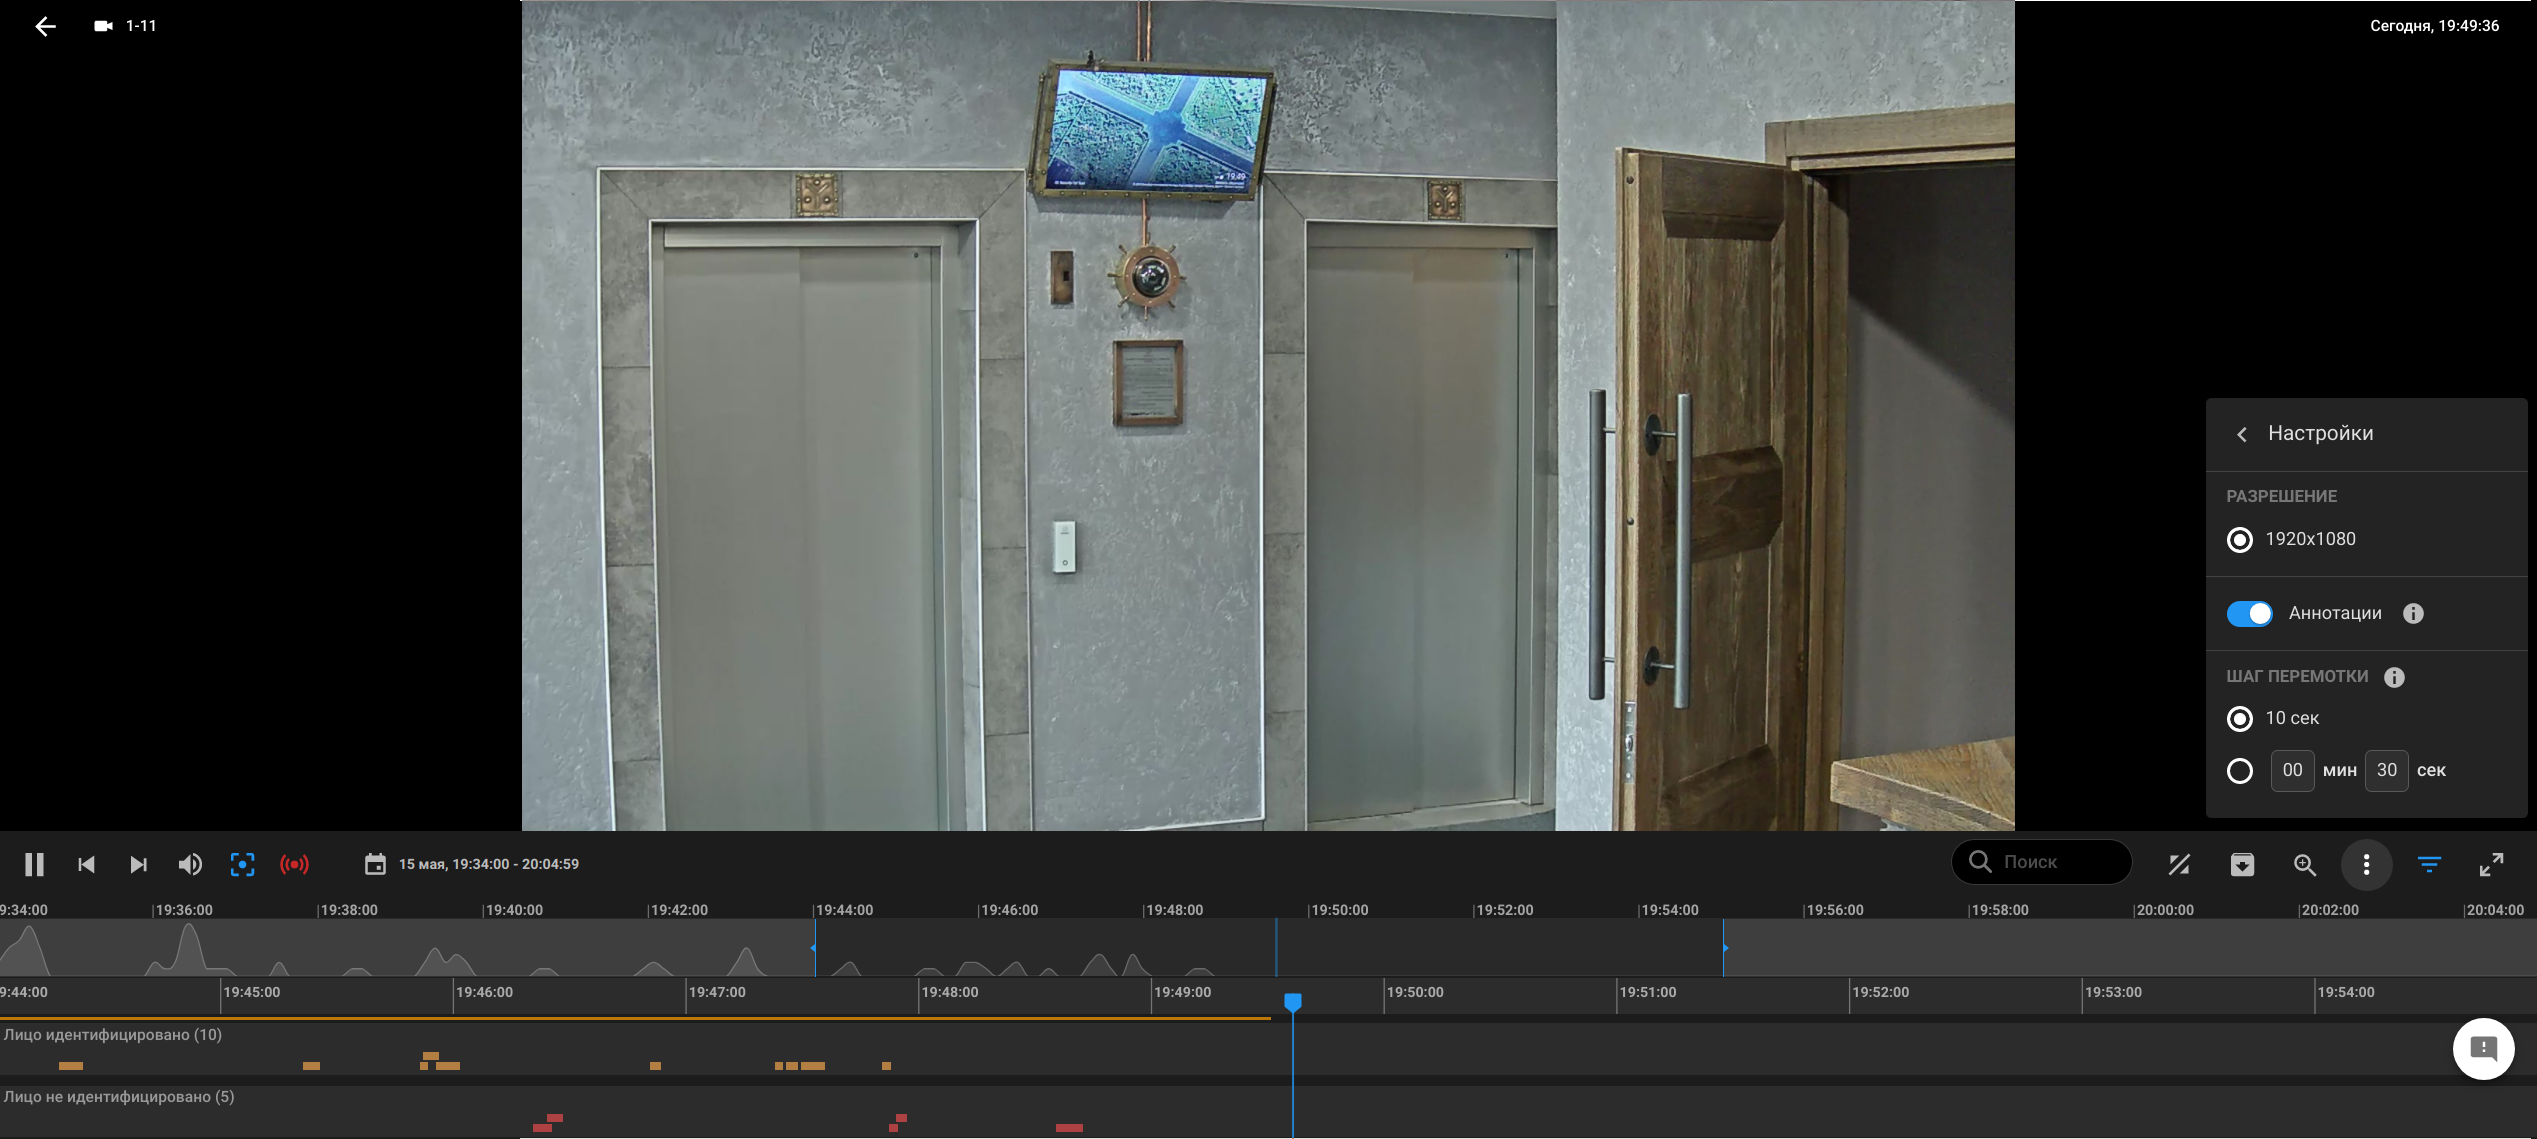Click the minutes field showing 00
2537x1139 pixels.
point(2292,771)
